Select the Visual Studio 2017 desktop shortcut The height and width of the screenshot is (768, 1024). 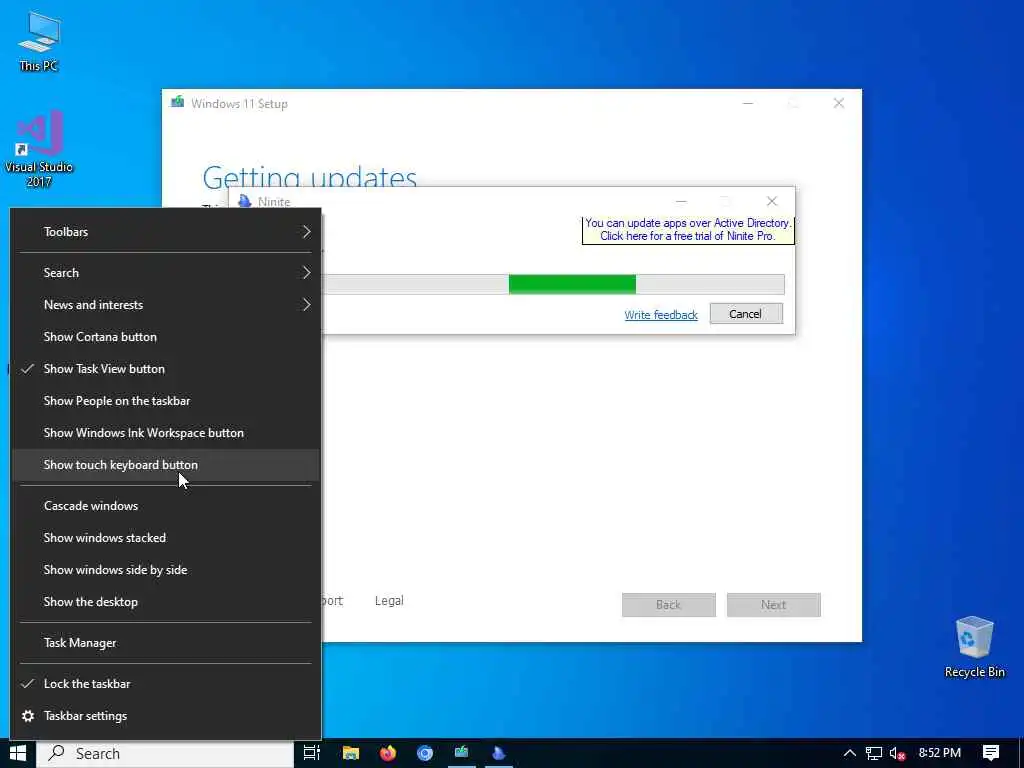pos(39,149)
